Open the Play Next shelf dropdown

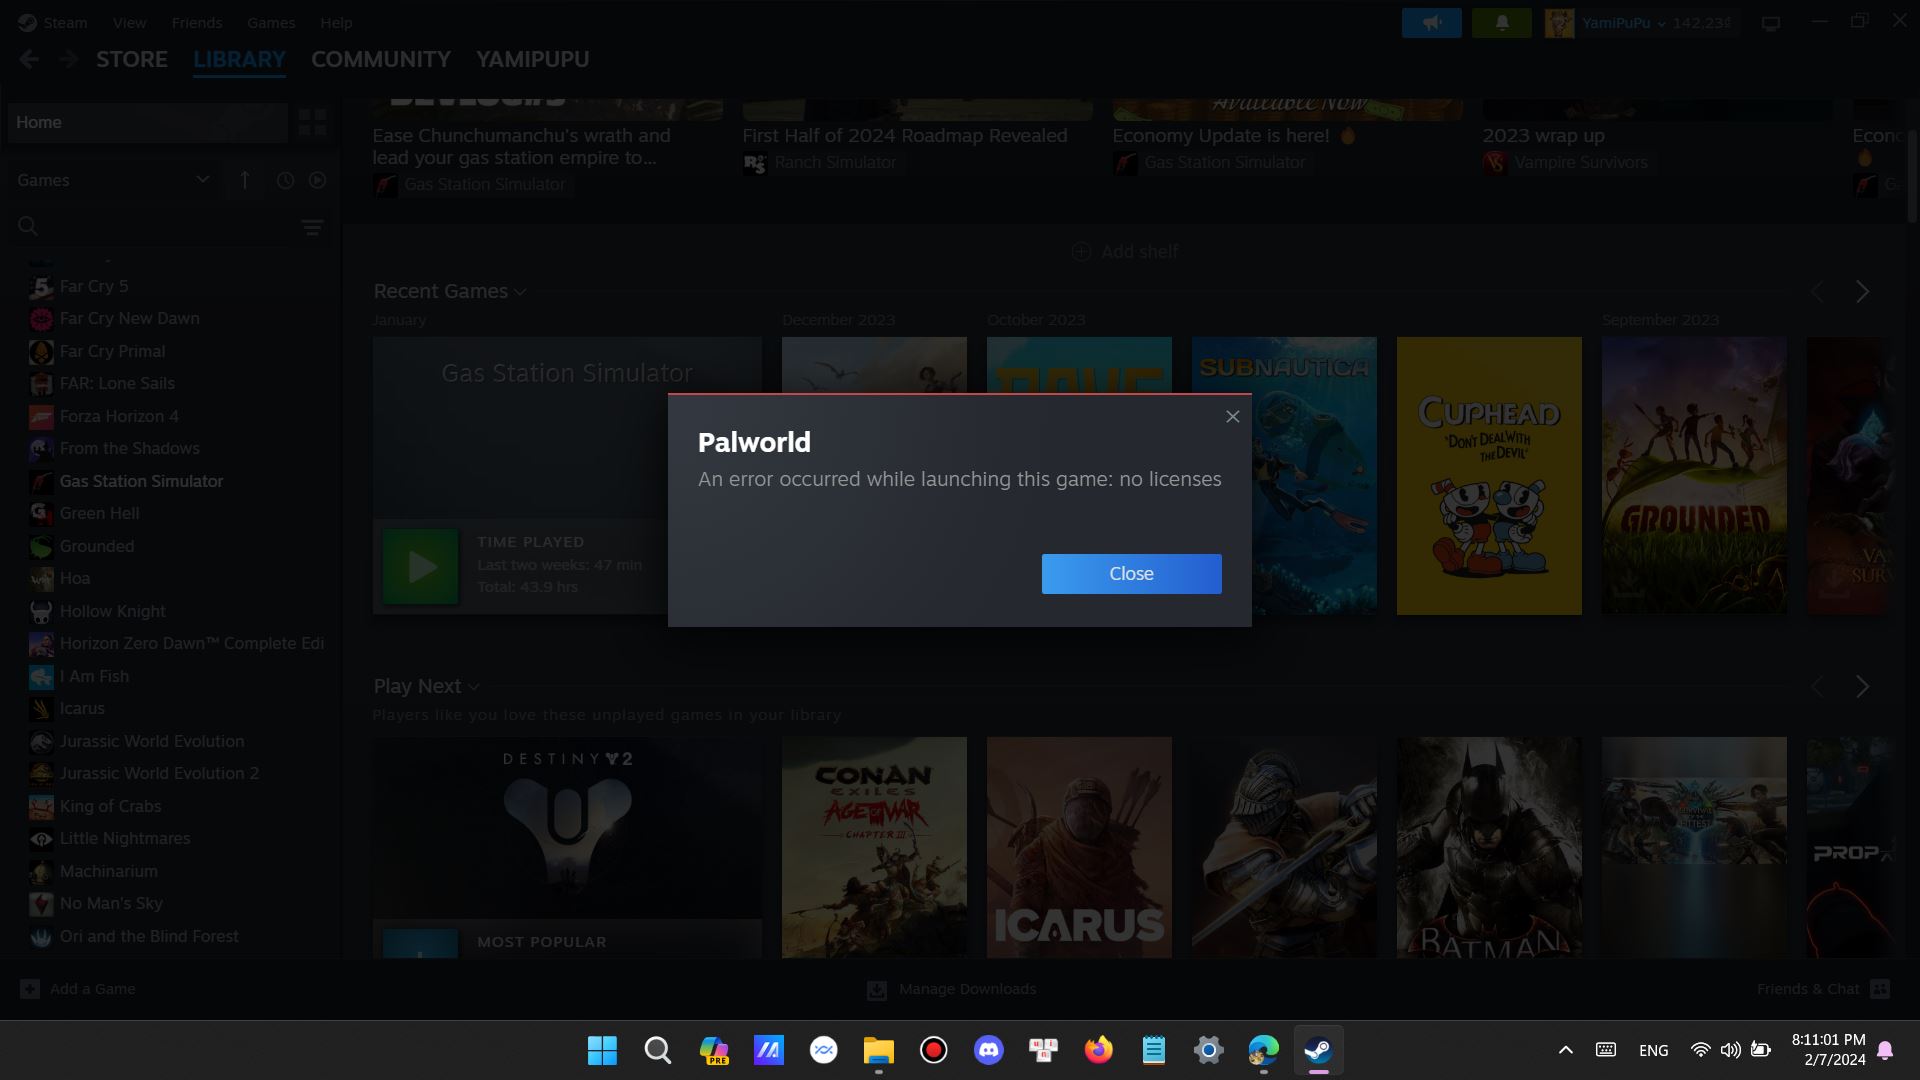point(474,687)
